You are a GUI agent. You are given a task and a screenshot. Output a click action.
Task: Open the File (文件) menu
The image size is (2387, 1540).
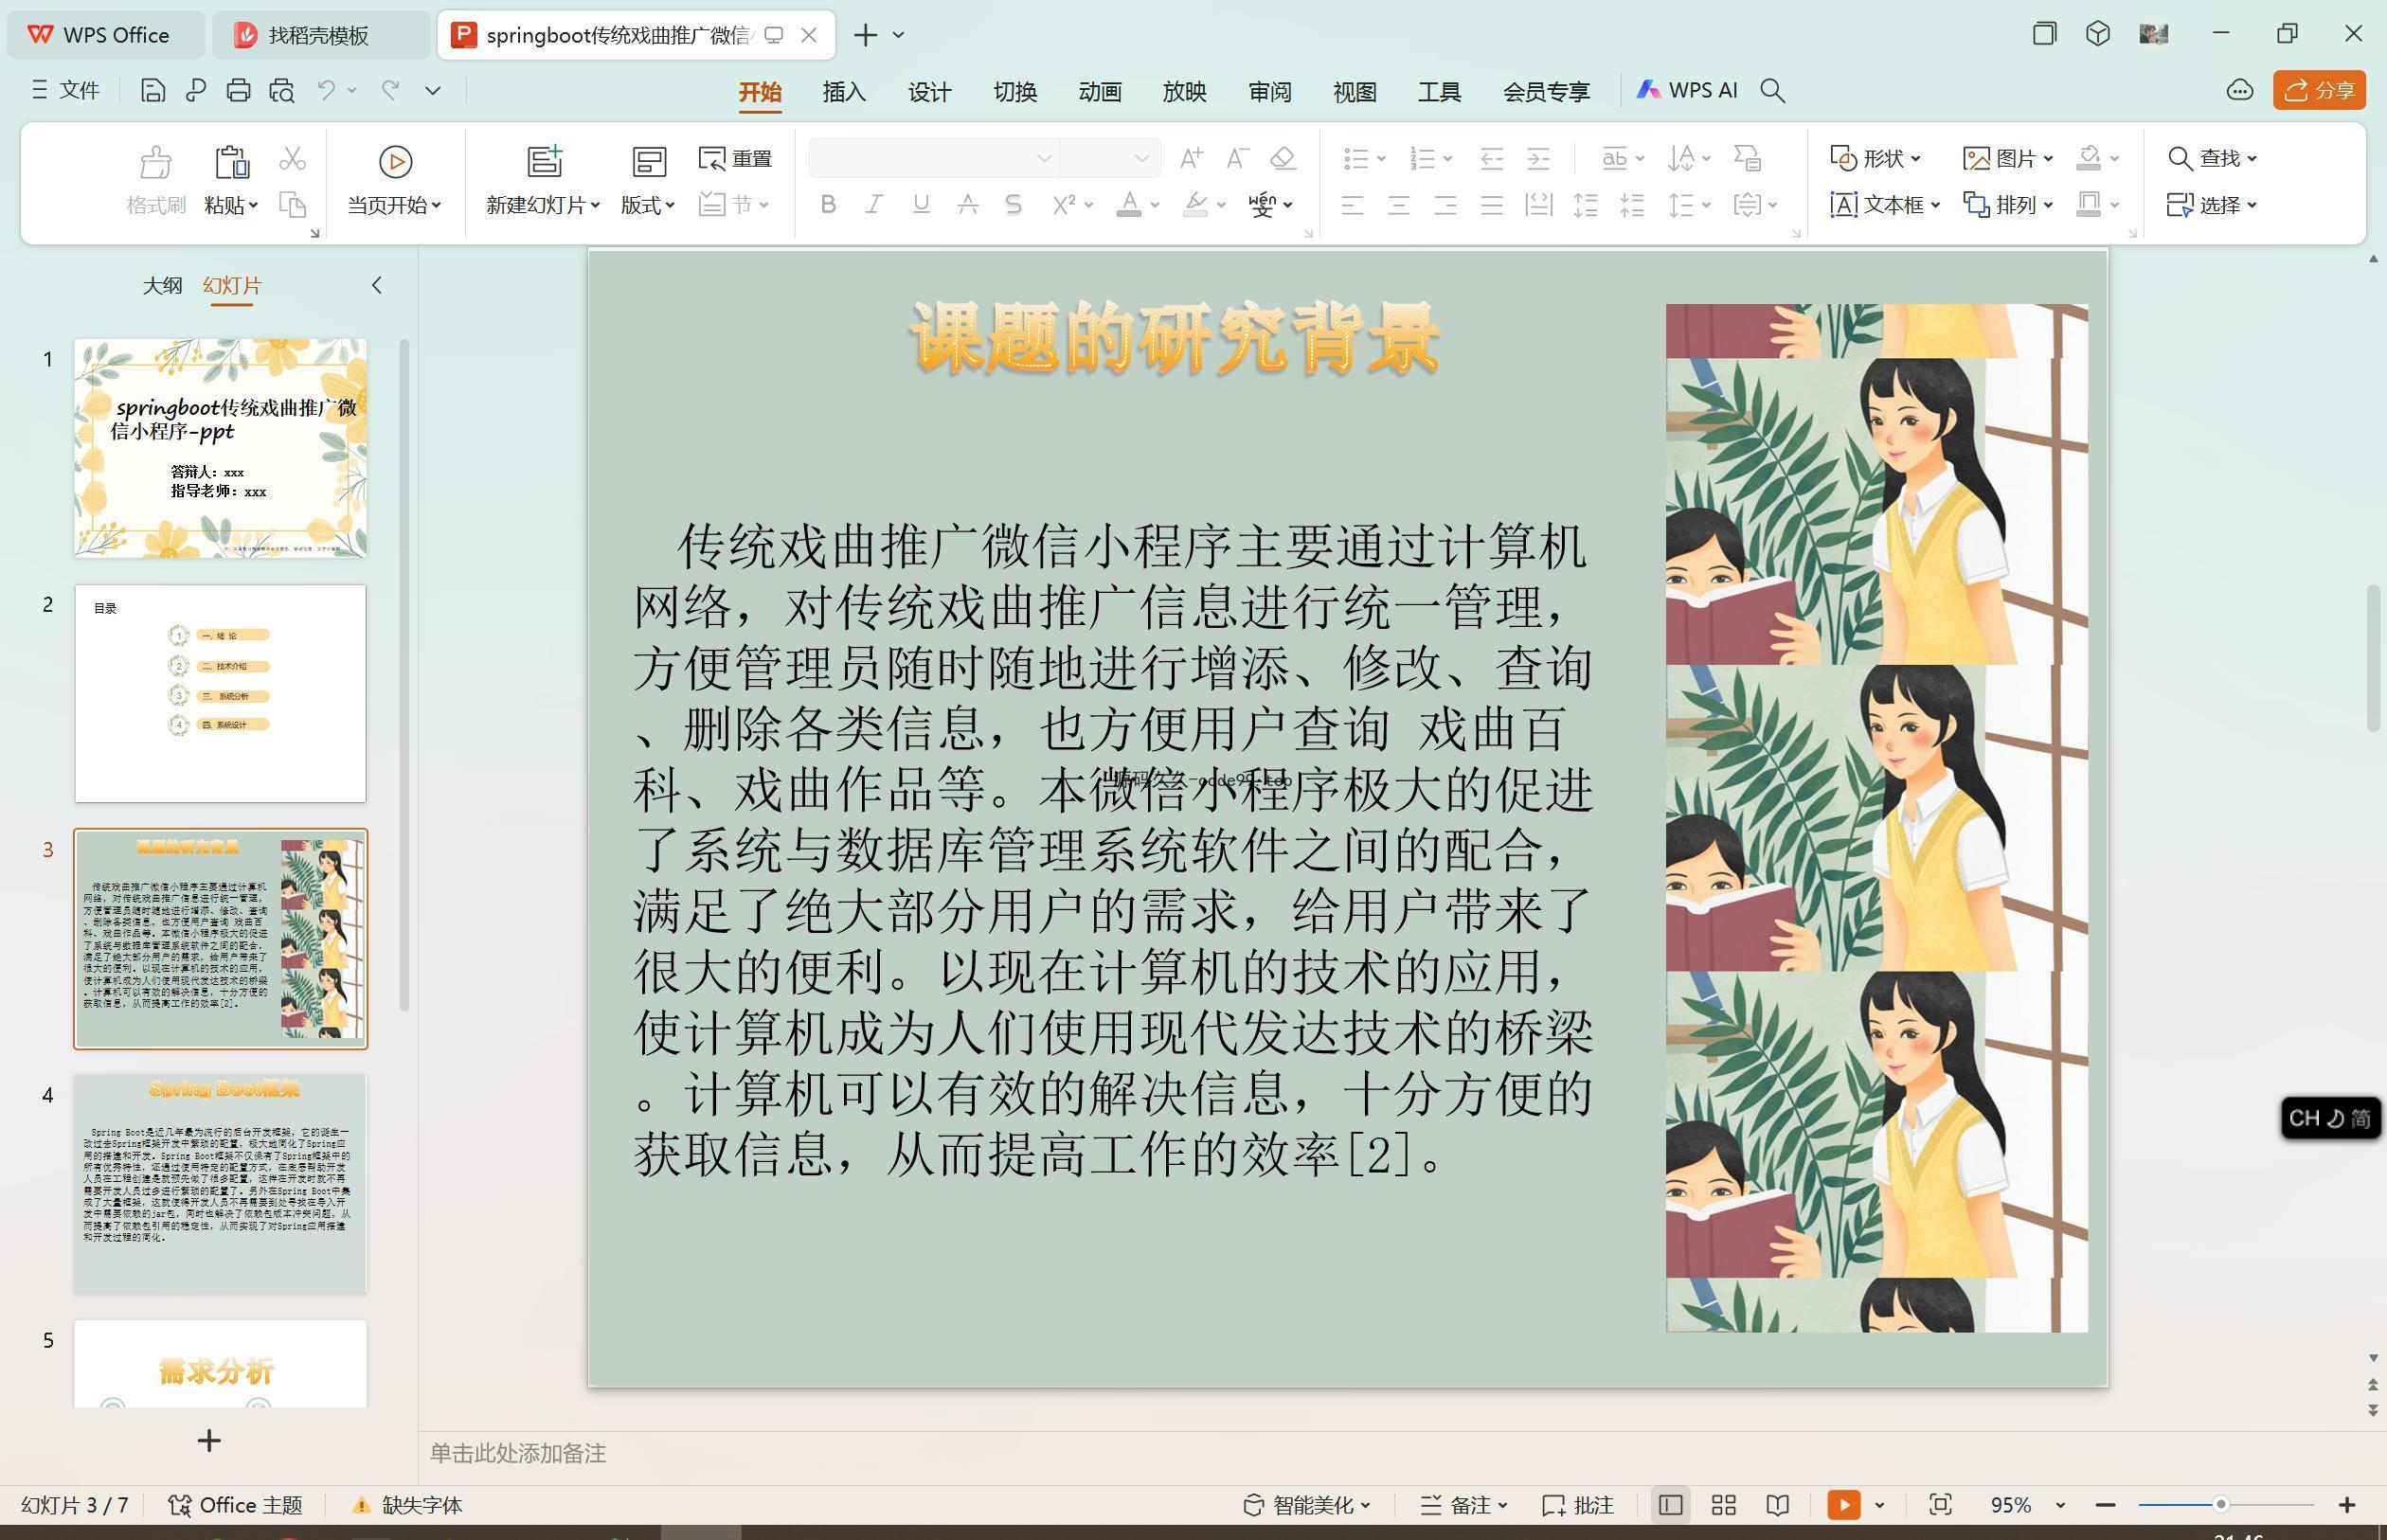coord(66,90)
